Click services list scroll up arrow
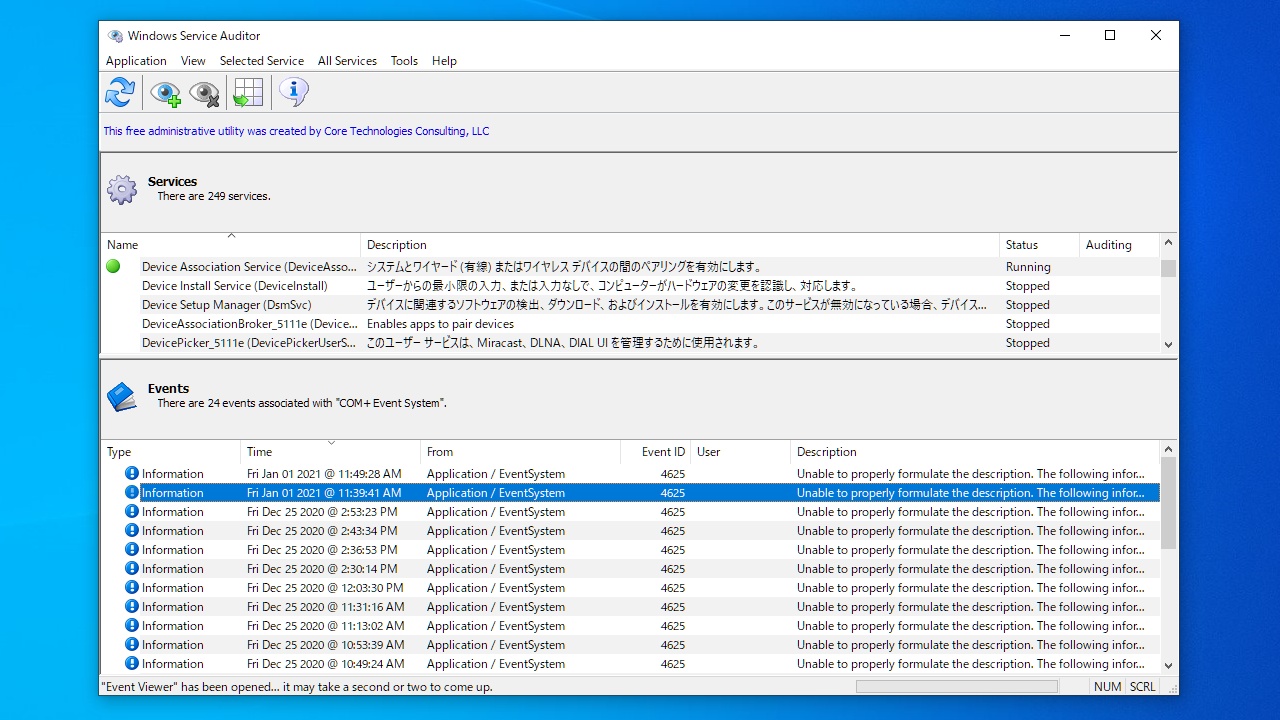The image size is (1280, 720). 1168,243
